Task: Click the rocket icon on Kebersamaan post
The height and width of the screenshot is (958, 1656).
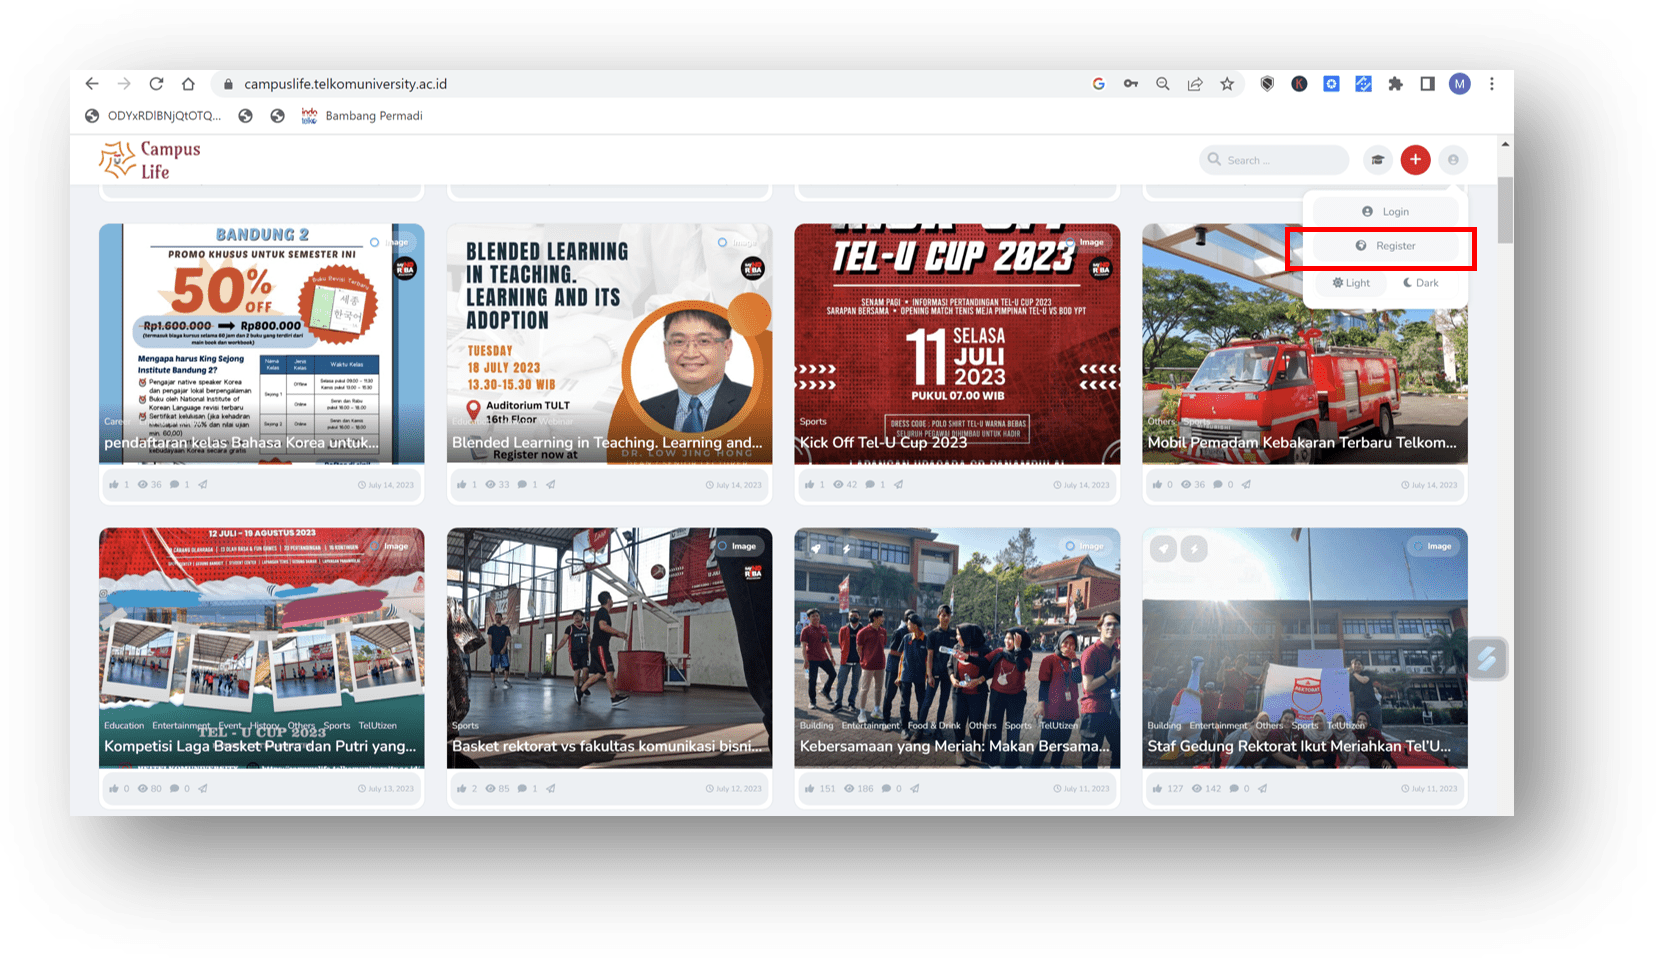Action: [x=816, y=548]
